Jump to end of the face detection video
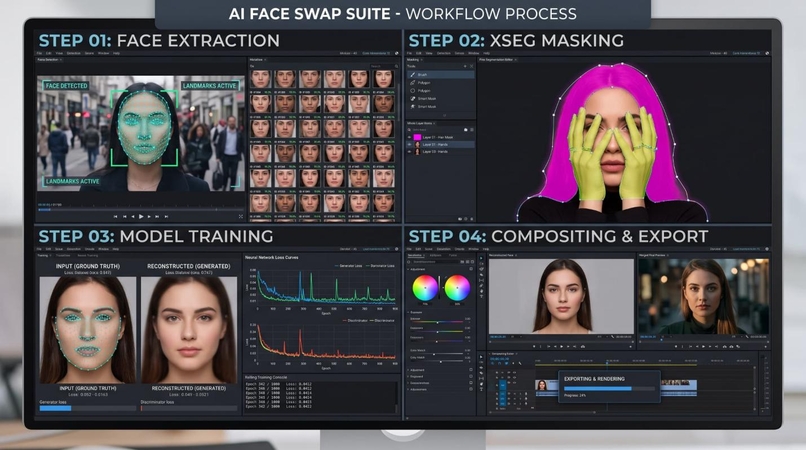The height and width of the screenshot is (450, 806). click(x=166, y=217)
